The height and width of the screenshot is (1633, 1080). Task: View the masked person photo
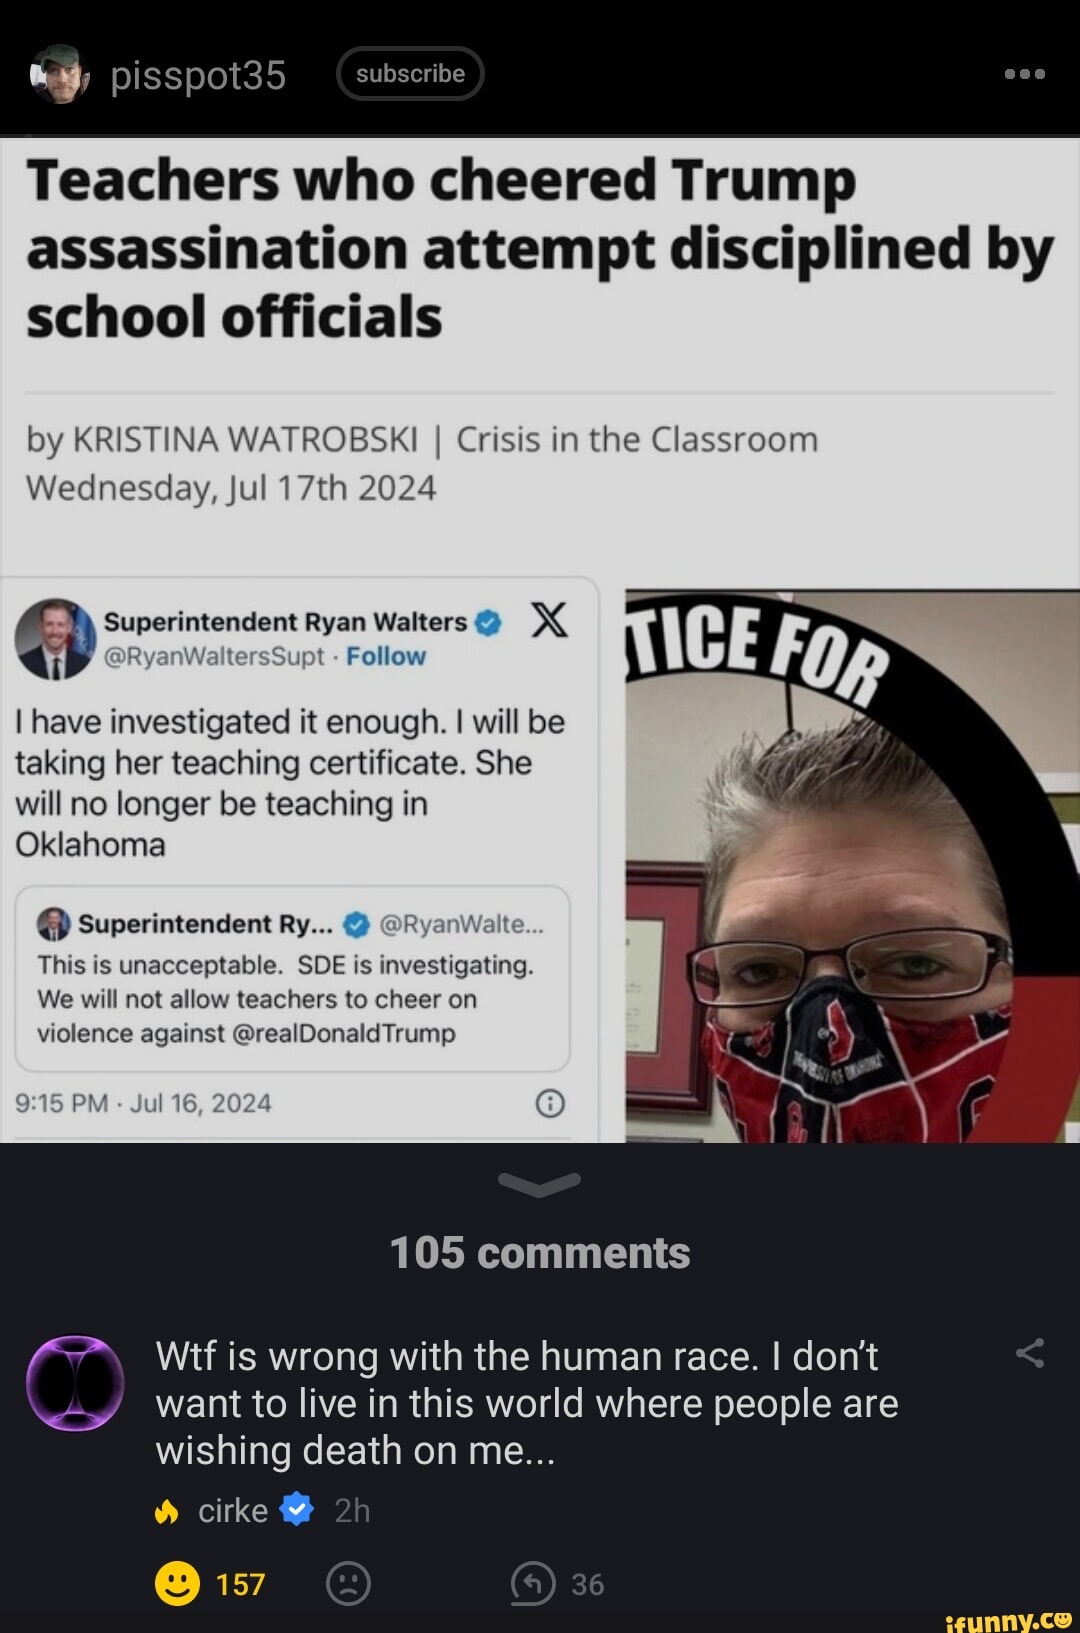click(853, 866)
